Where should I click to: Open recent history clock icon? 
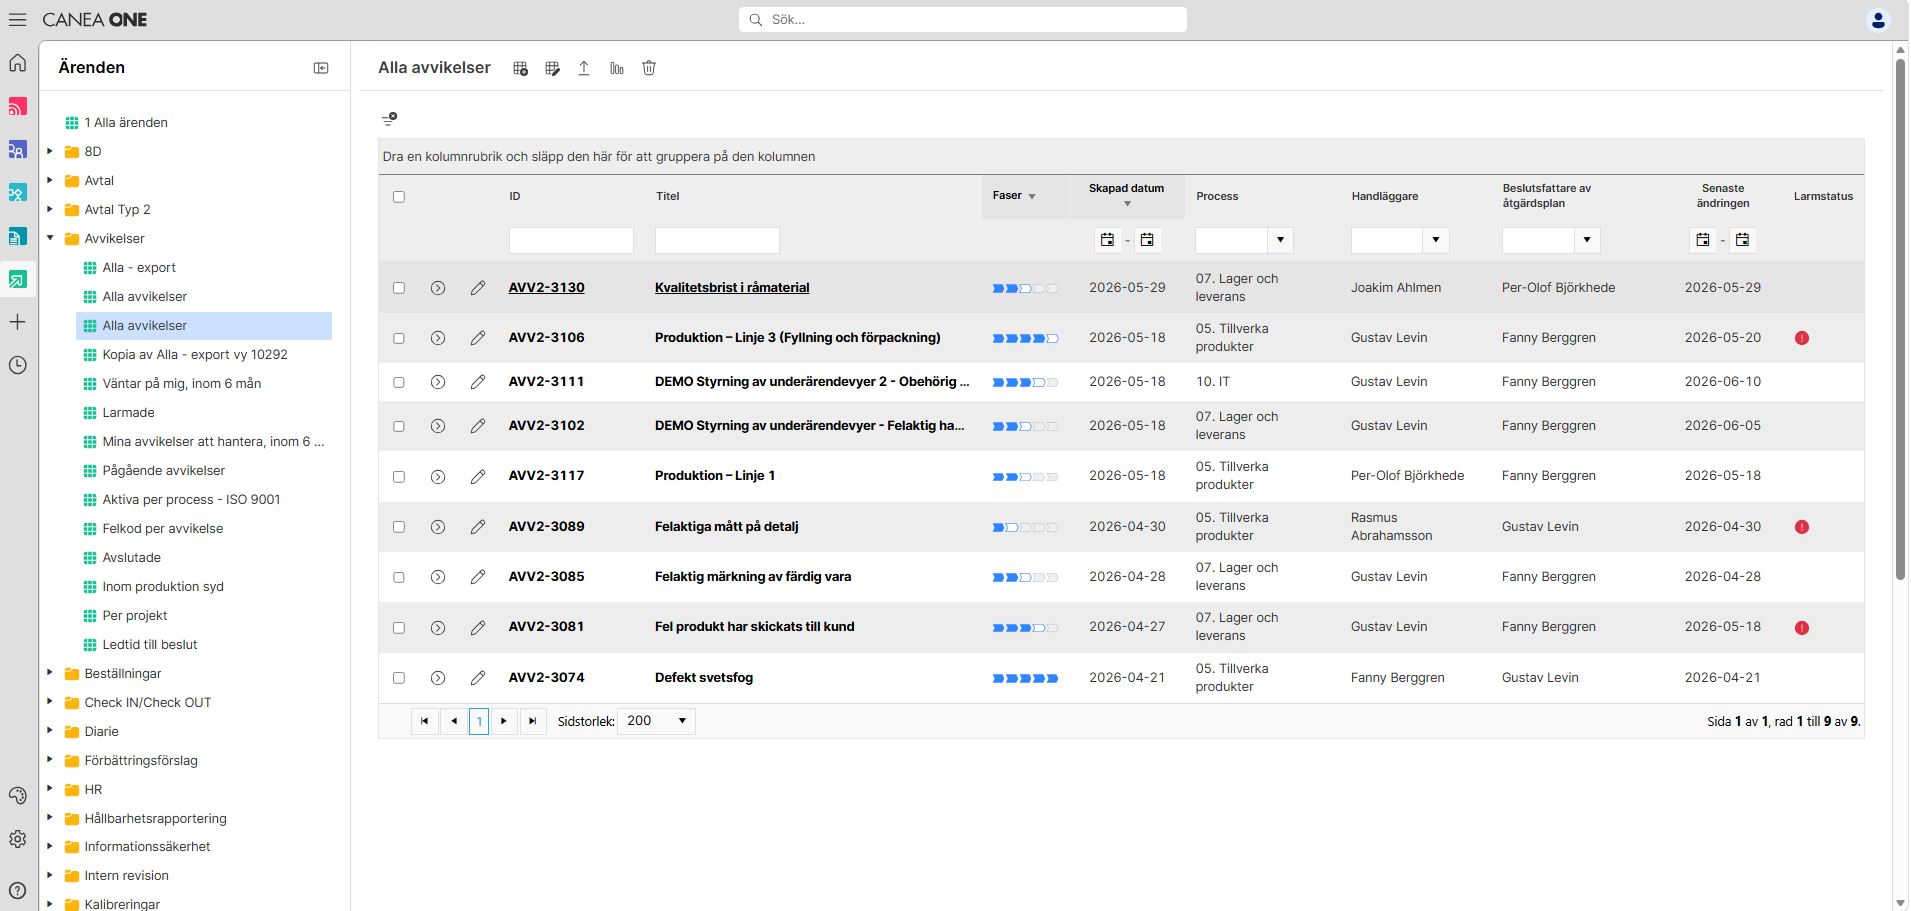[x=17, y=365]
